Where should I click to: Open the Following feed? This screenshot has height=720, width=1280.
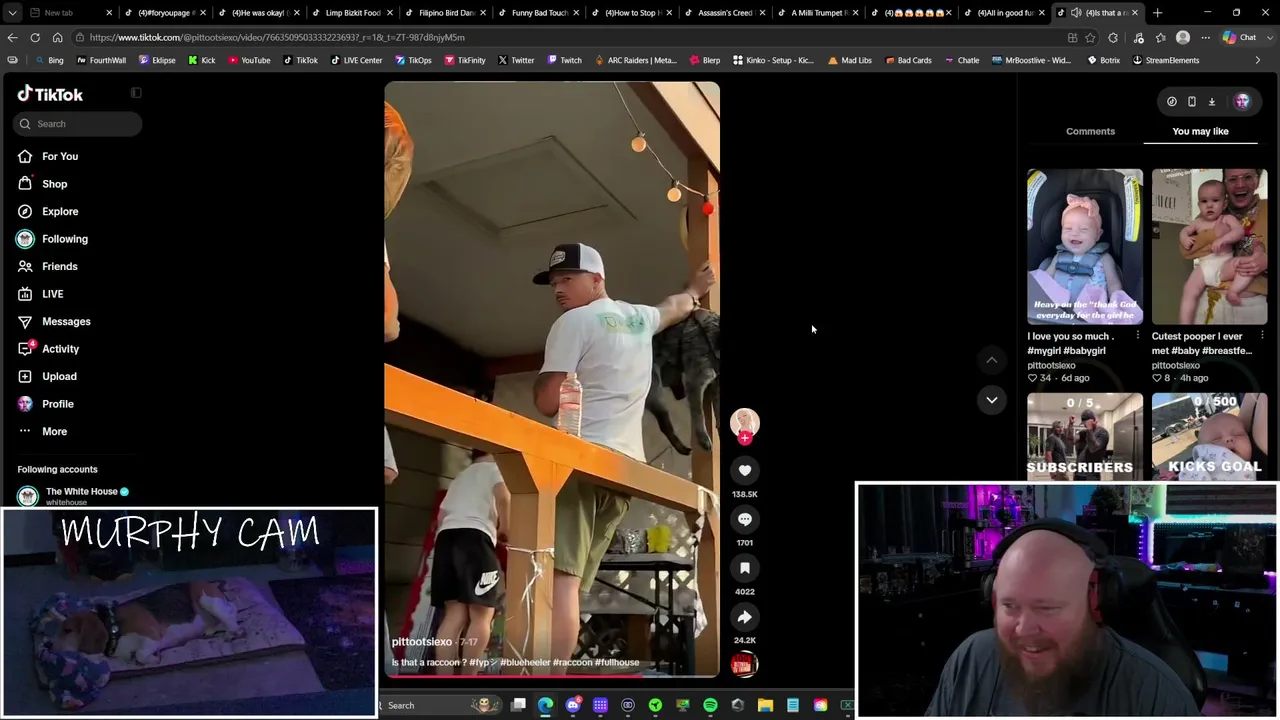coord(65,239)
